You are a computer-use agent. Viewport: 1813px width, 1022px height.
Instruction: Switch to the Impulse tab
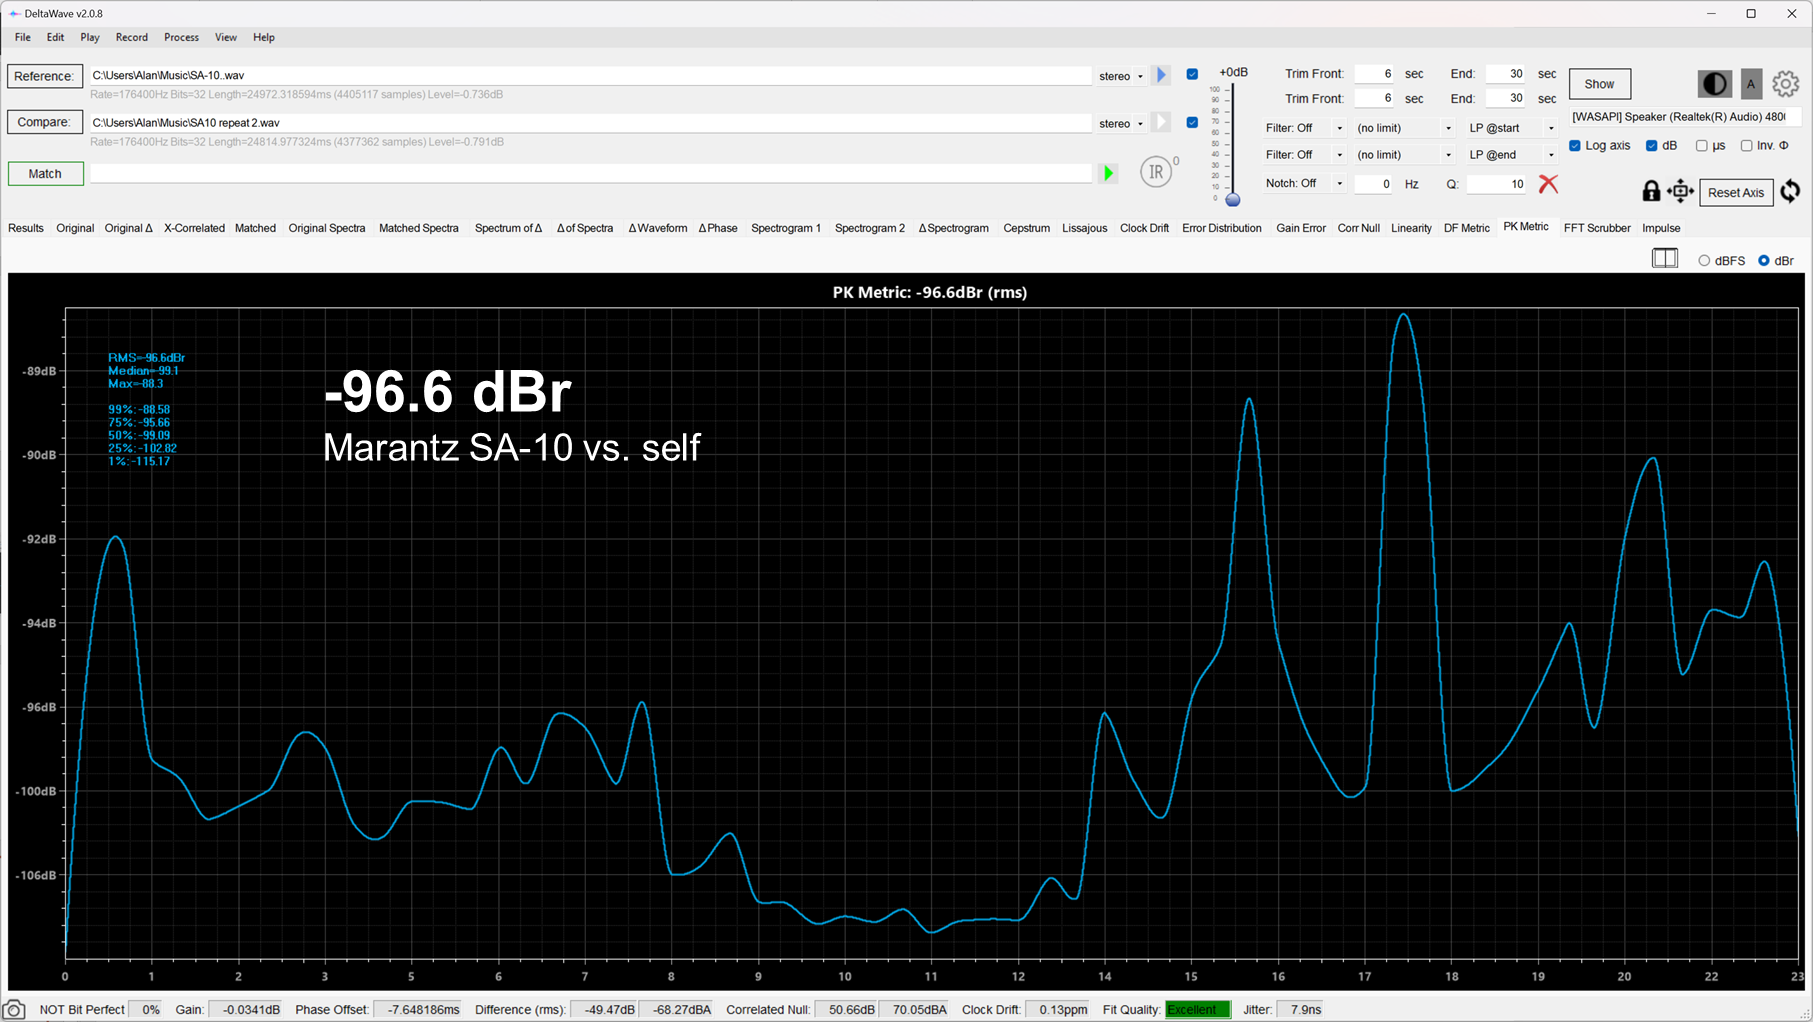(1661, 228)
